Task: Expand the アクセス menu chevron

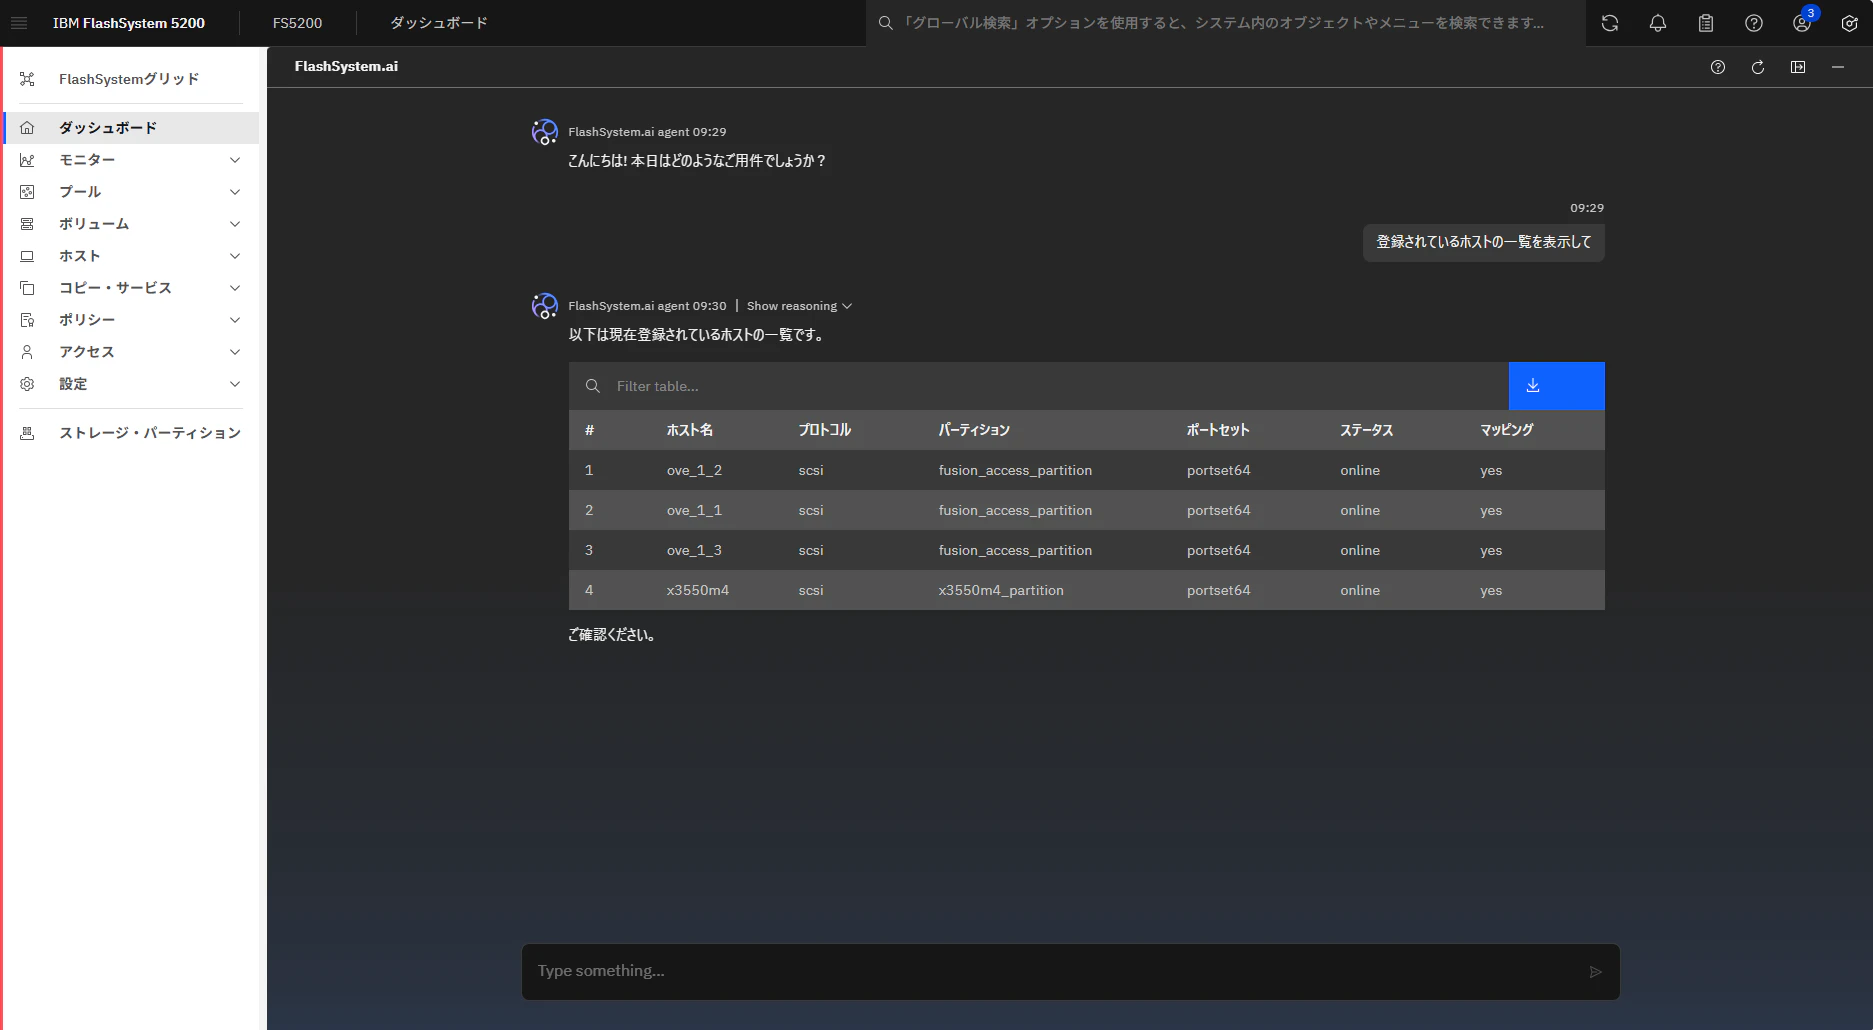Action: coord(235,352)
